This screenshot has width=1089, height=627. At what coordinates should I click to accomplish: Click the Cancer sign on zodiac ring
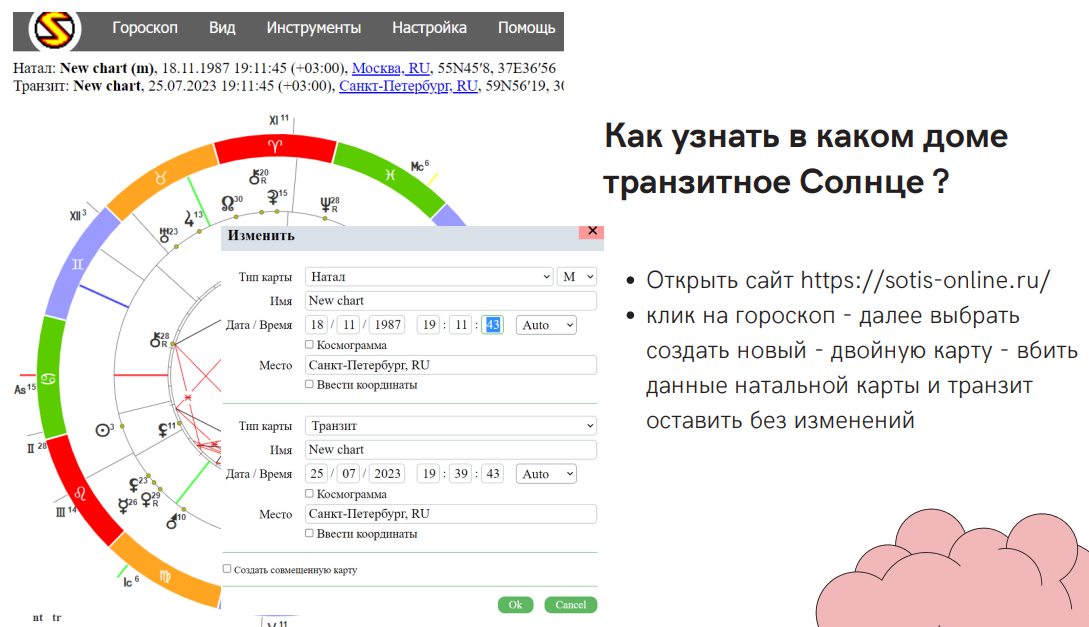[49, 379]
